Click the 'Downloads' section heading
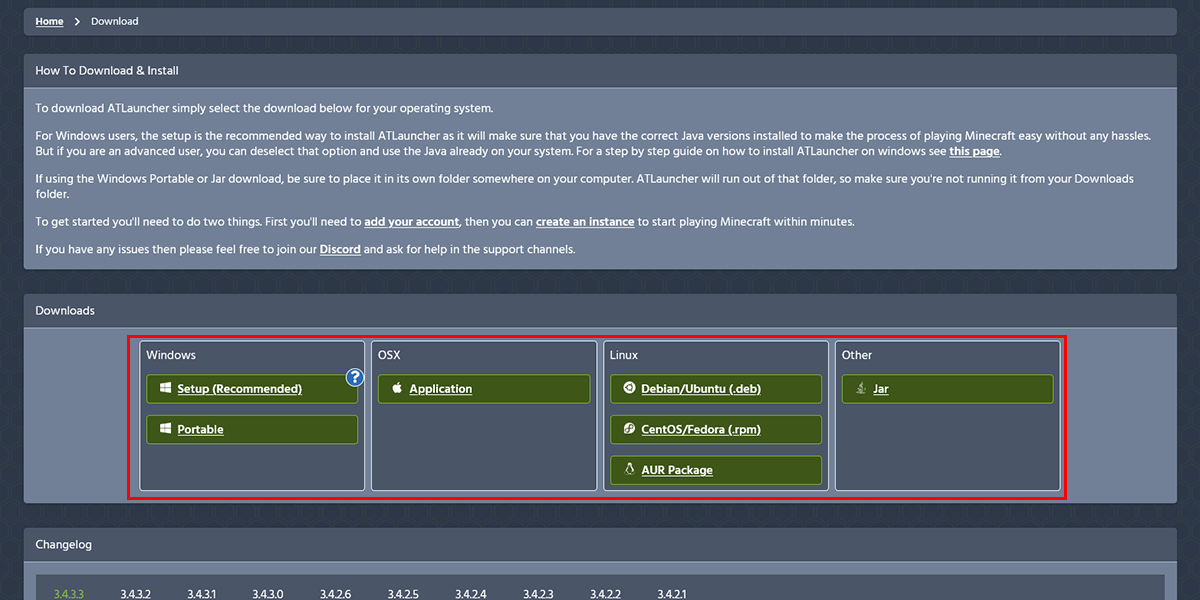This screenshot has height=600, width=1200. [65, 311]
